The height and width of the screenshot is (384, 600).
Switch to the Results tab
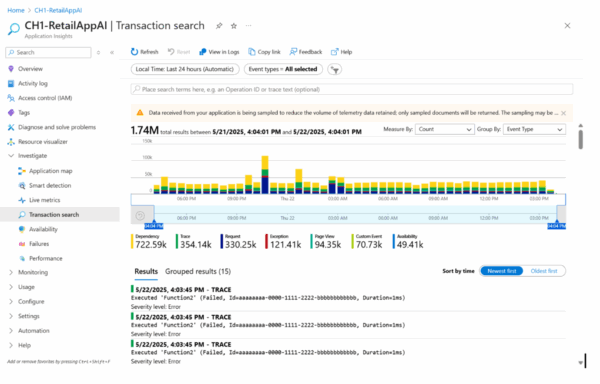(x=146, y=272)
